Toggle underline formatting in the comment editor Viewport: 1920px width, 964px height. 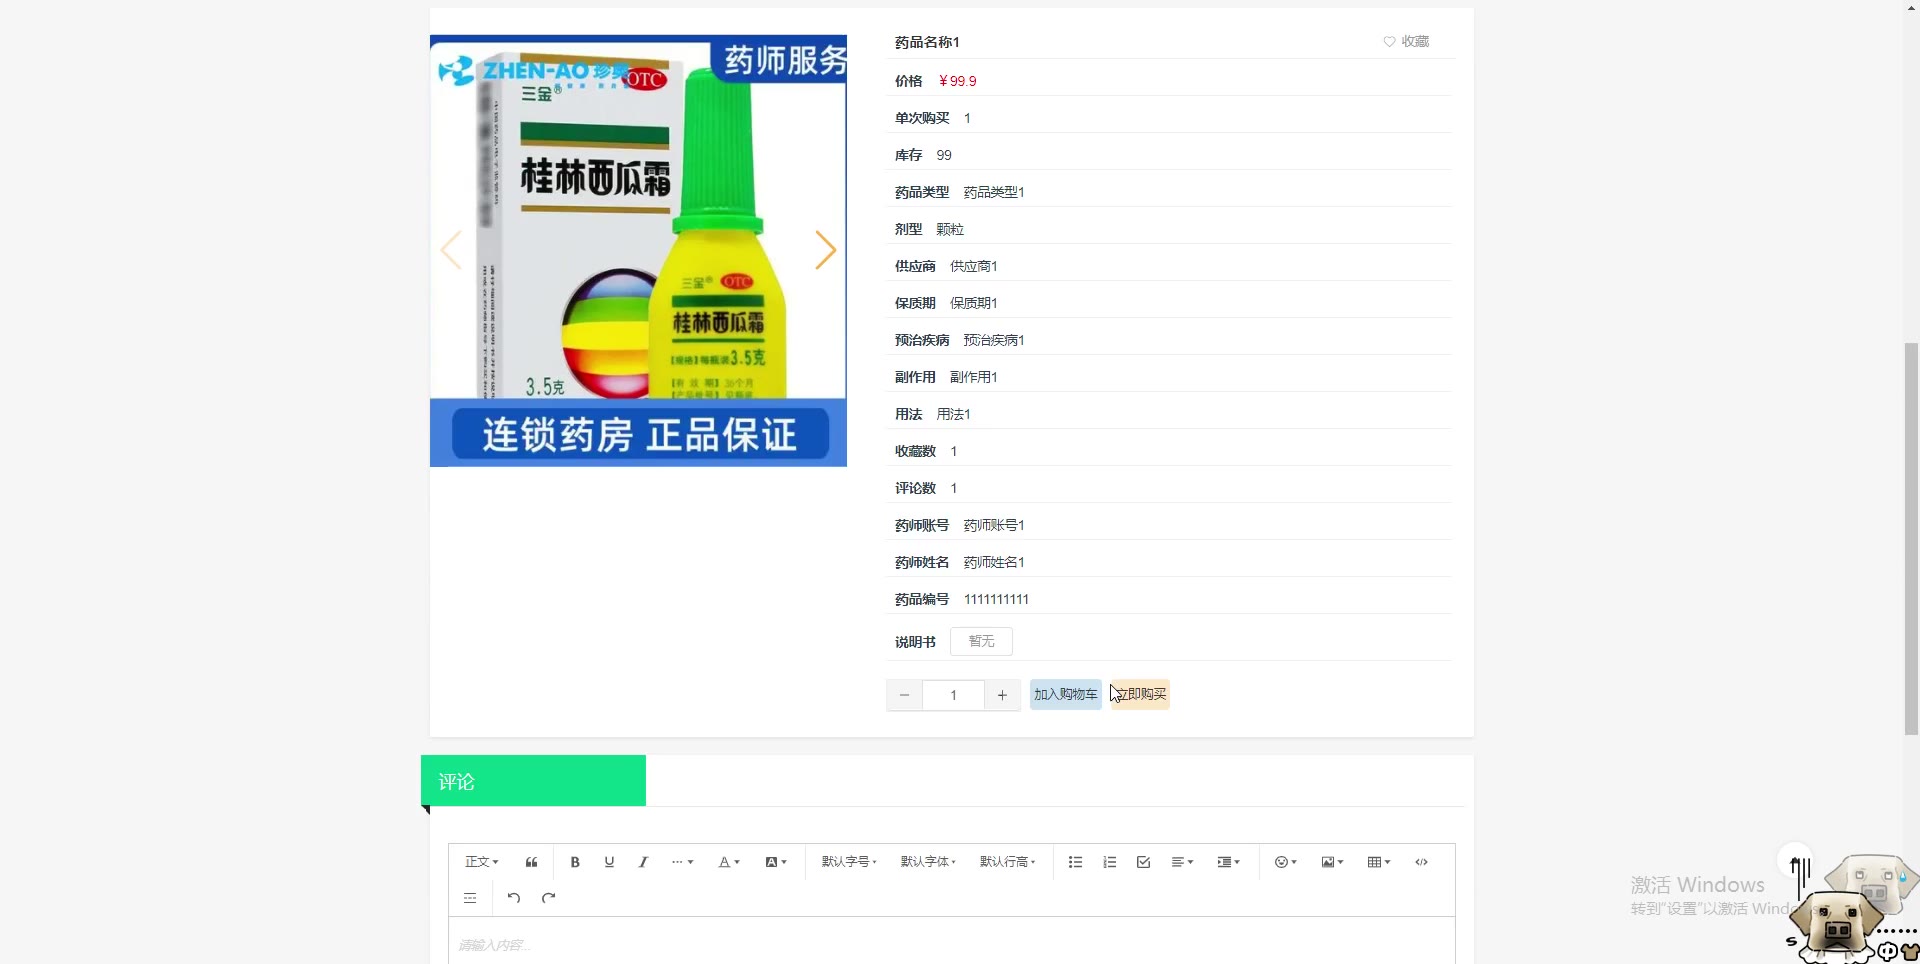(609, 862)
